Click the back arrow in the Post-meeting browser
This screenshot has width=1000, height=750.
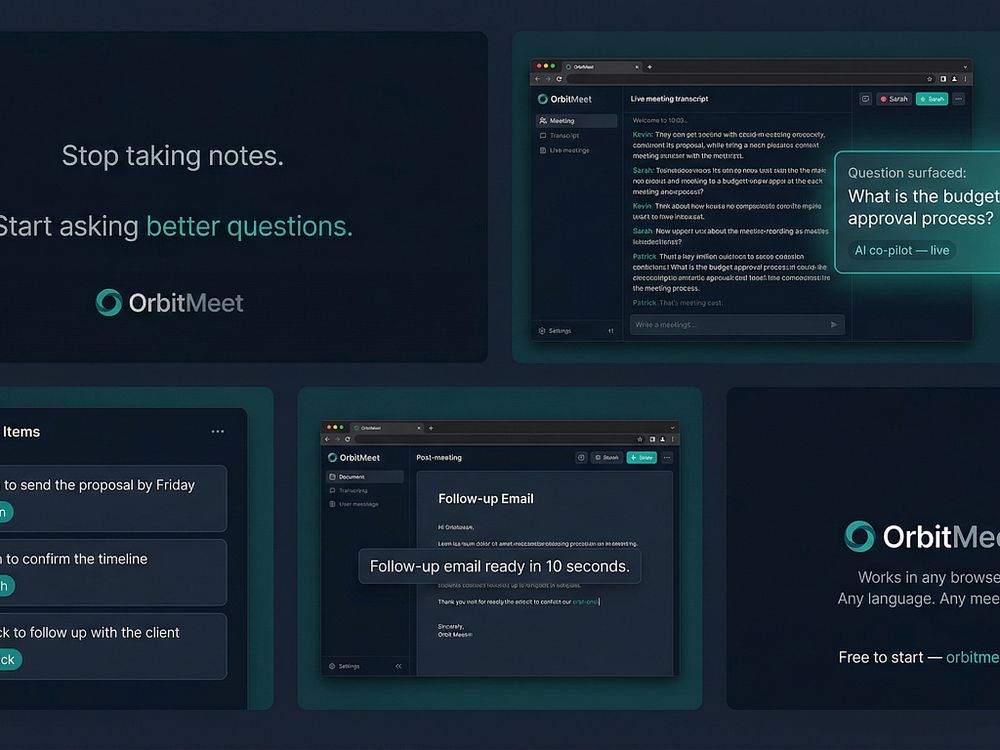tap(327, 439)
